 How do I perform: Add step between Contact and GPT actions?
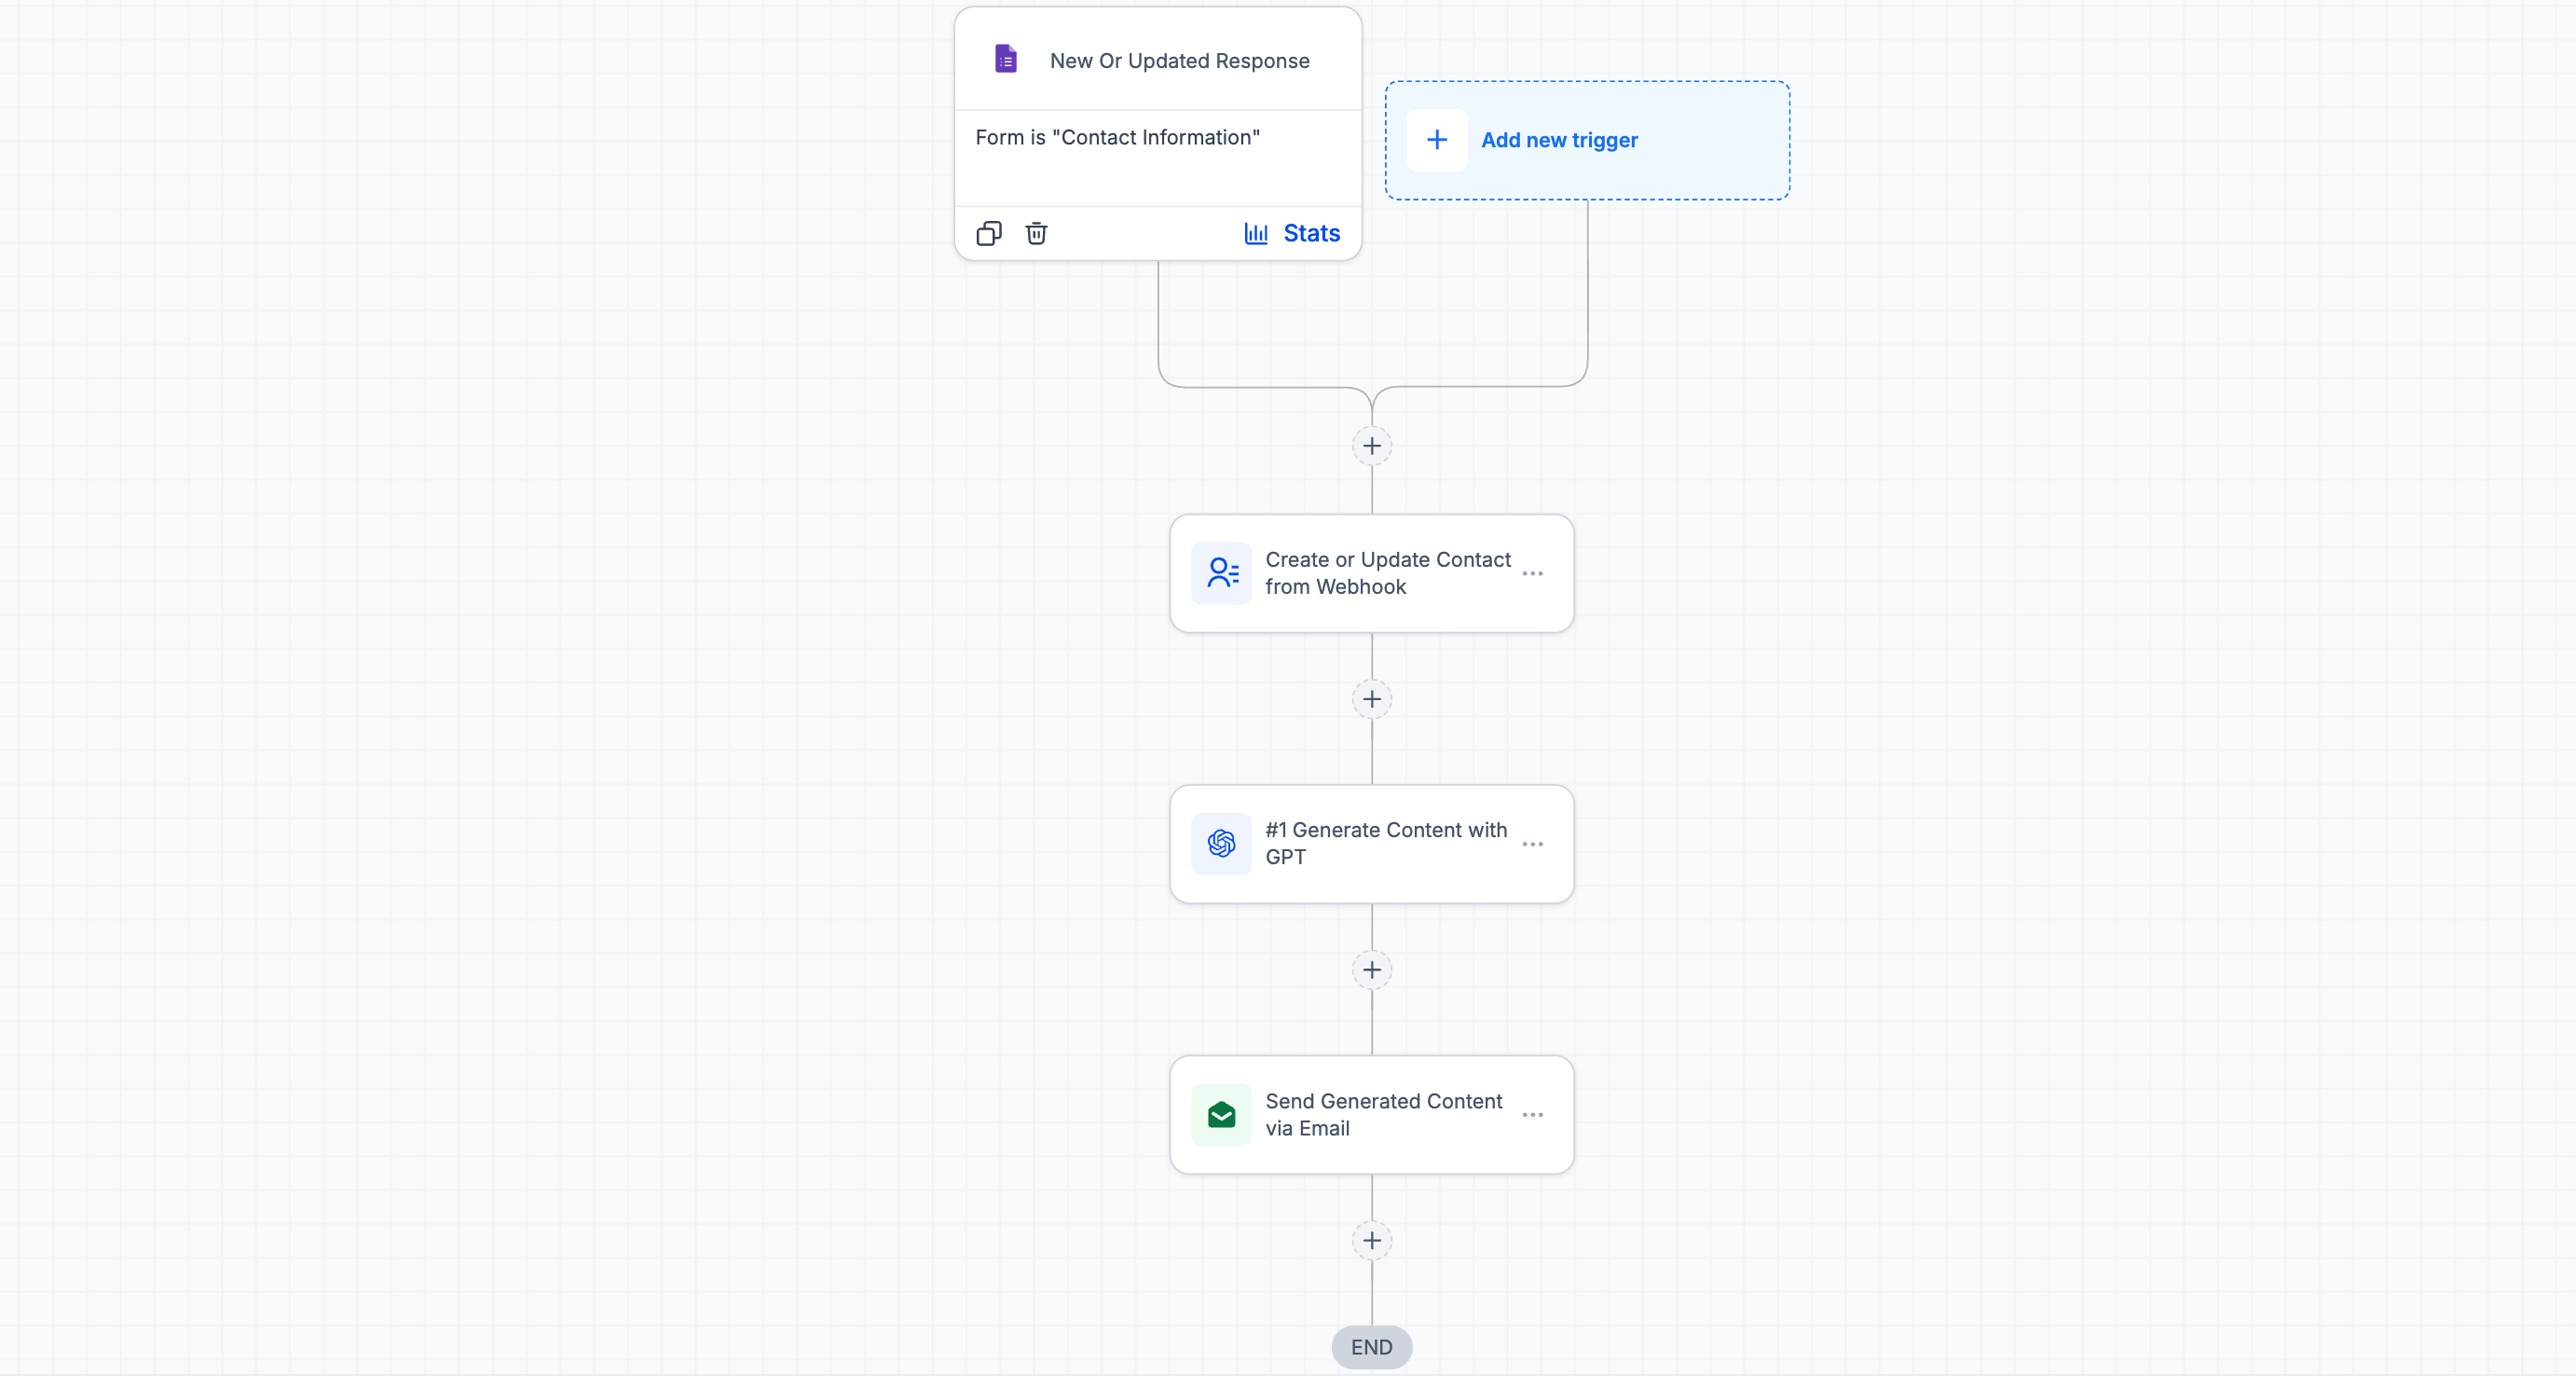point(1371,699)
